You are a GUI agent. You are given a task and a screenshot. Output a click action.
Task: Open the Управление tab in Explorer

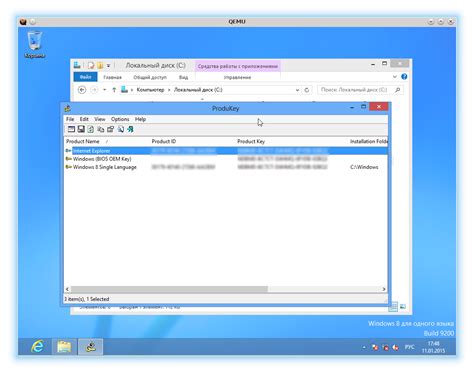pyautogui.click(x=237, y=77)
